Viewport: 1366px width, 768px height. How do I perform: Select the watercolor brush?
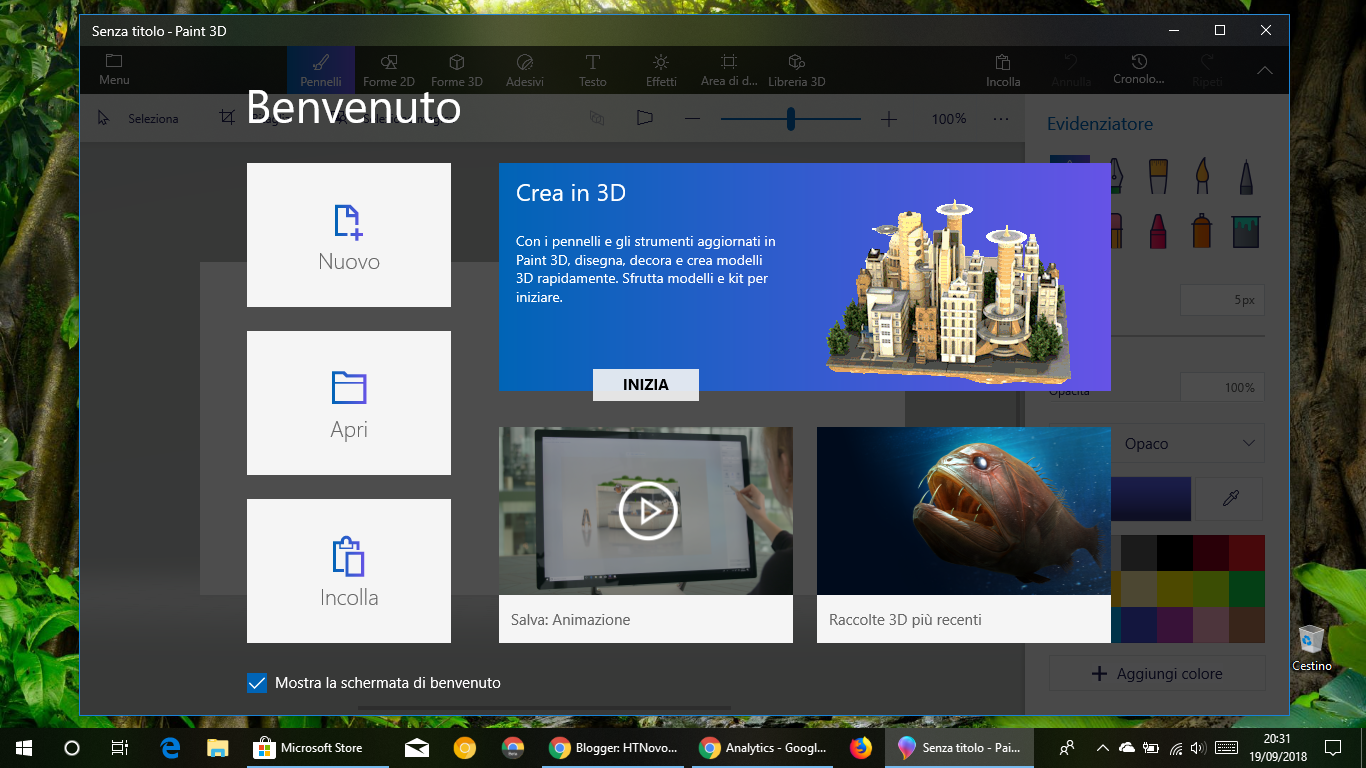[x=1203, y=176]
